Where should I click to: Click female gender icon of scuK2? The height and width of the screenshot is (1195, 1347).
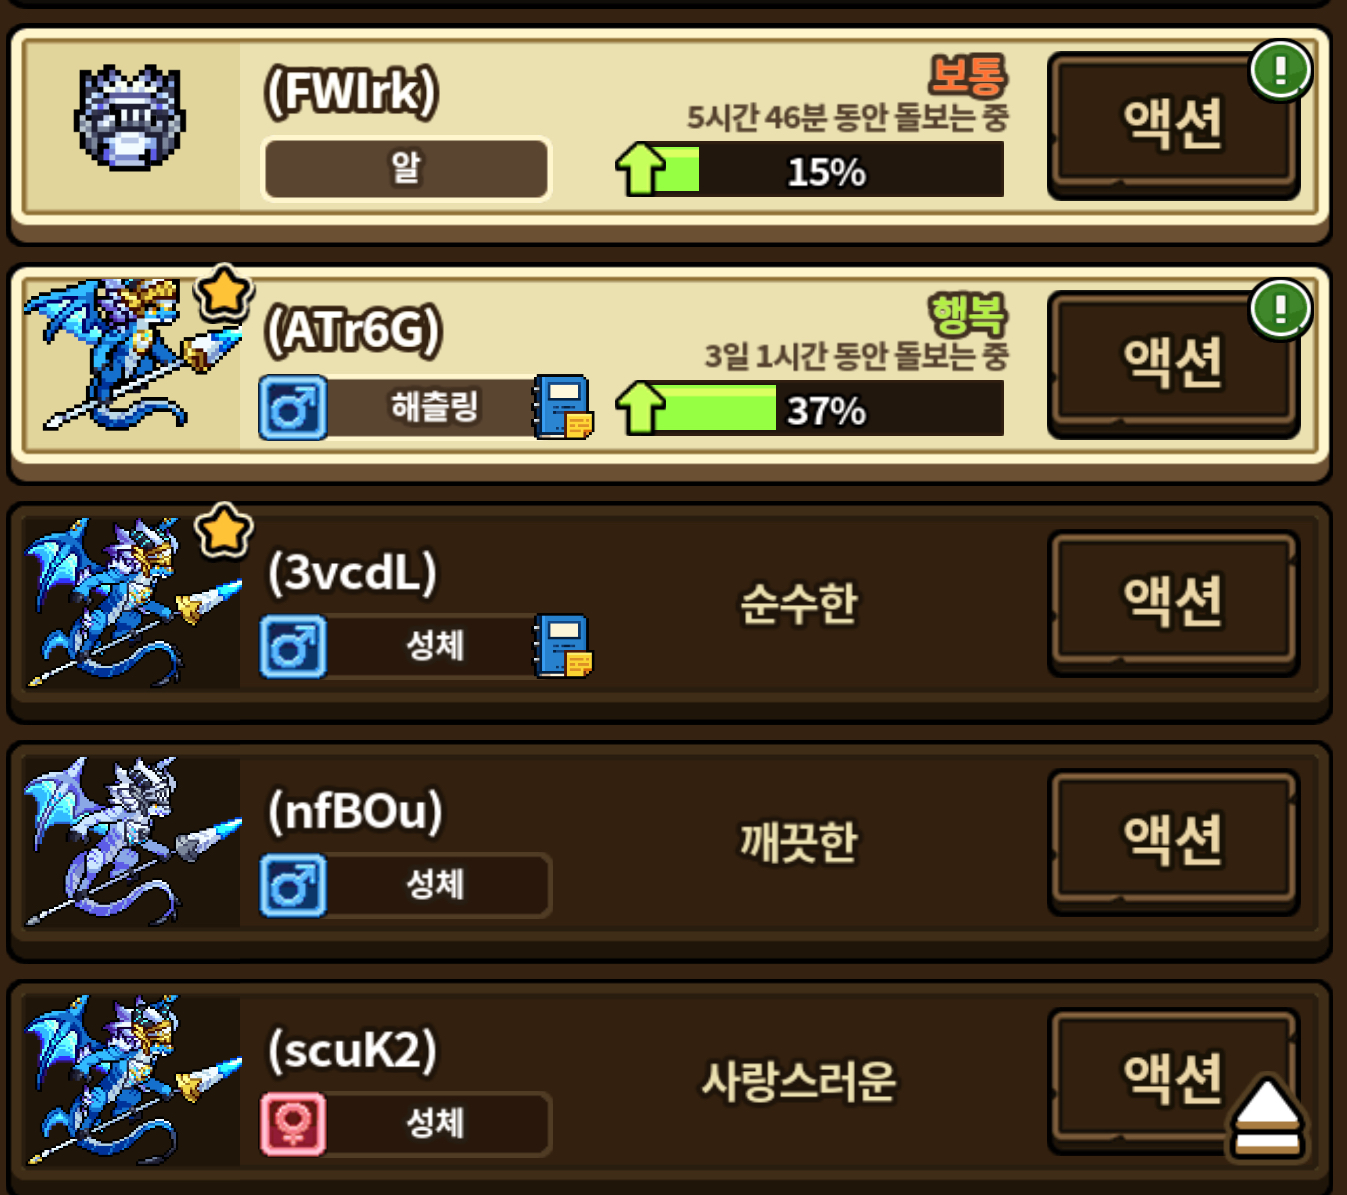293,1124
